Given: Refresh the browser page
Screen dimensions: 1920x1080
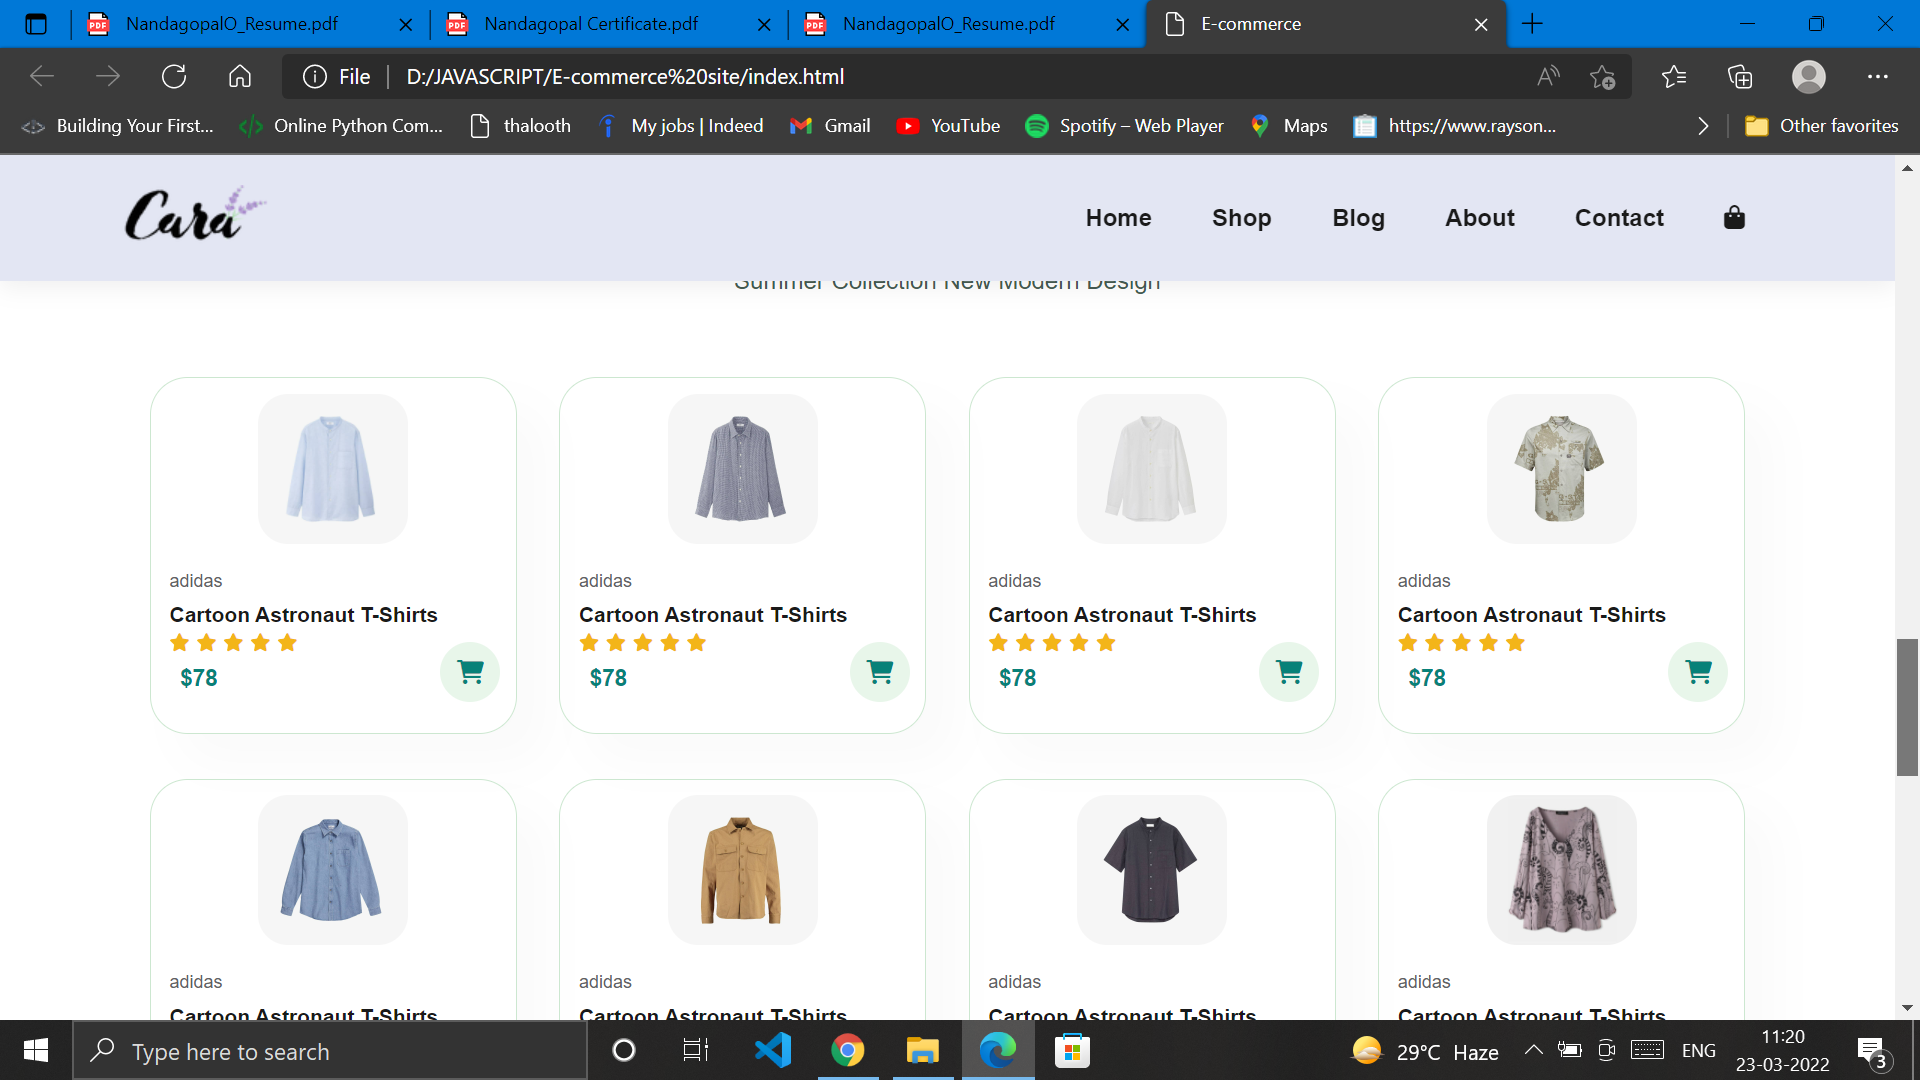Looking at the screenshot, I should (174, 76).
